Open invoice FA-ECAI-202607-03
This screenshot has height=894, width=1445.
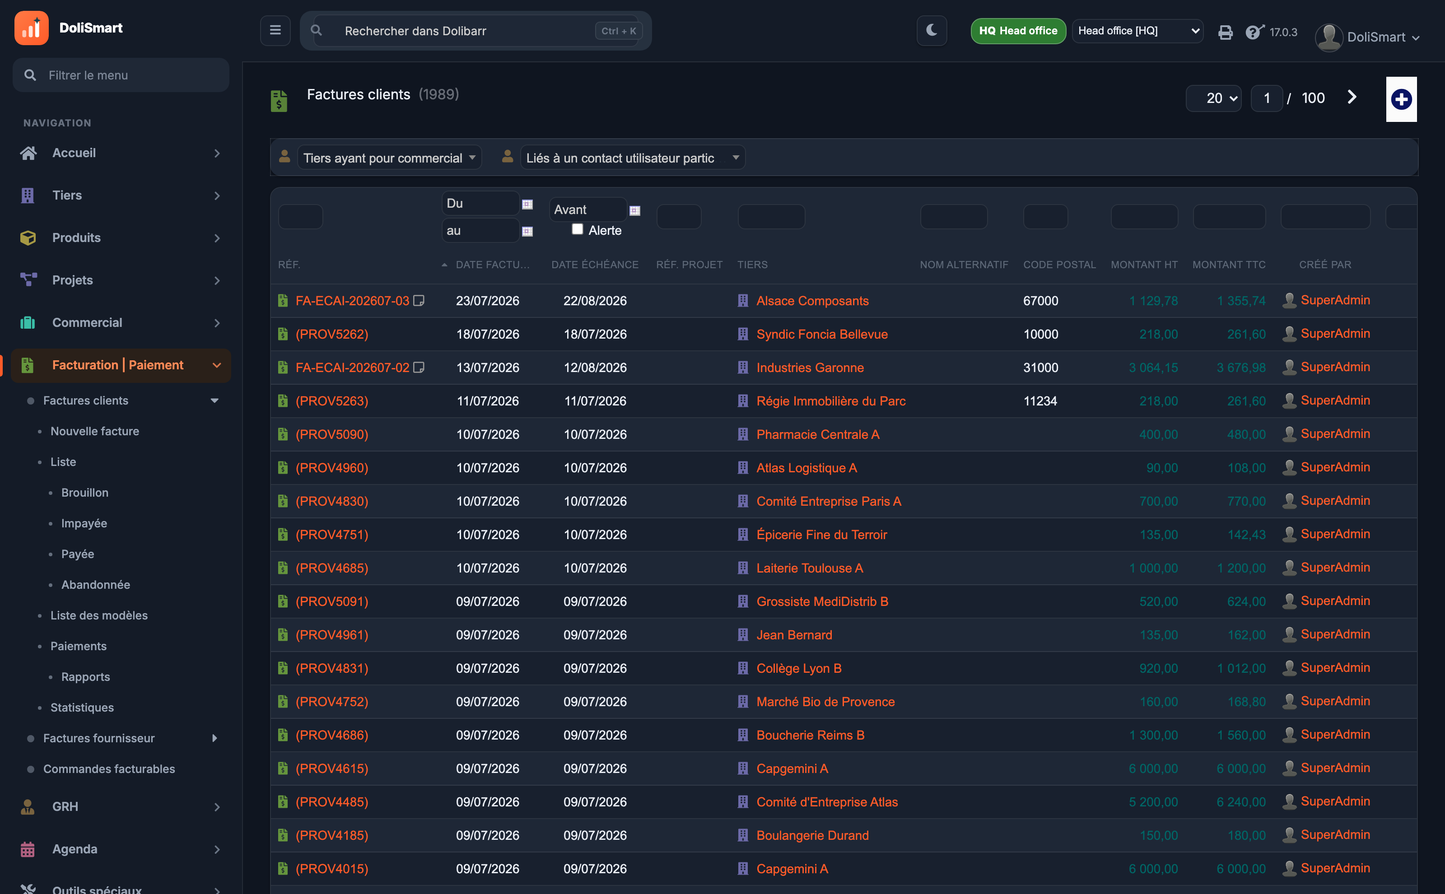[352, 301]
